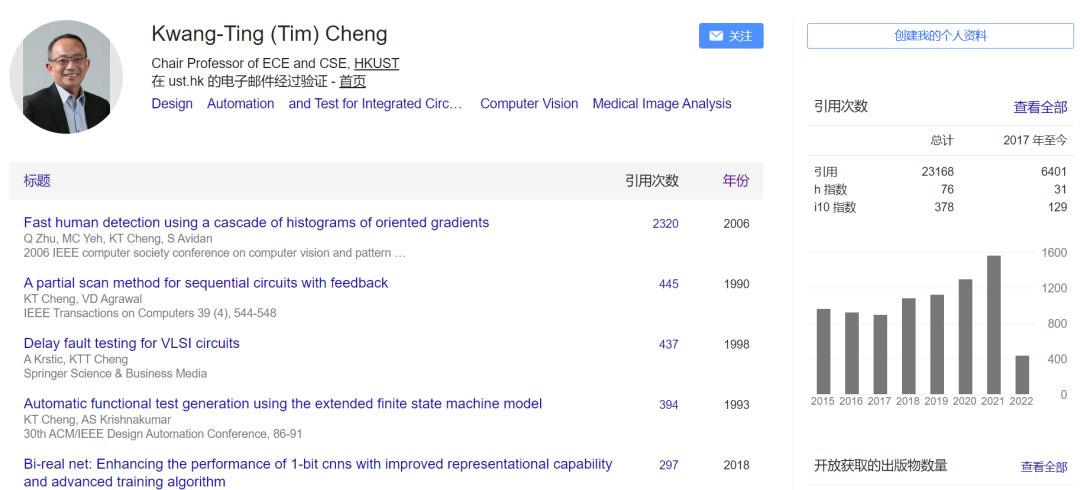Open the Bi-real net paper title
This screenshot has width=1080, height=490.
pos(318,464)
